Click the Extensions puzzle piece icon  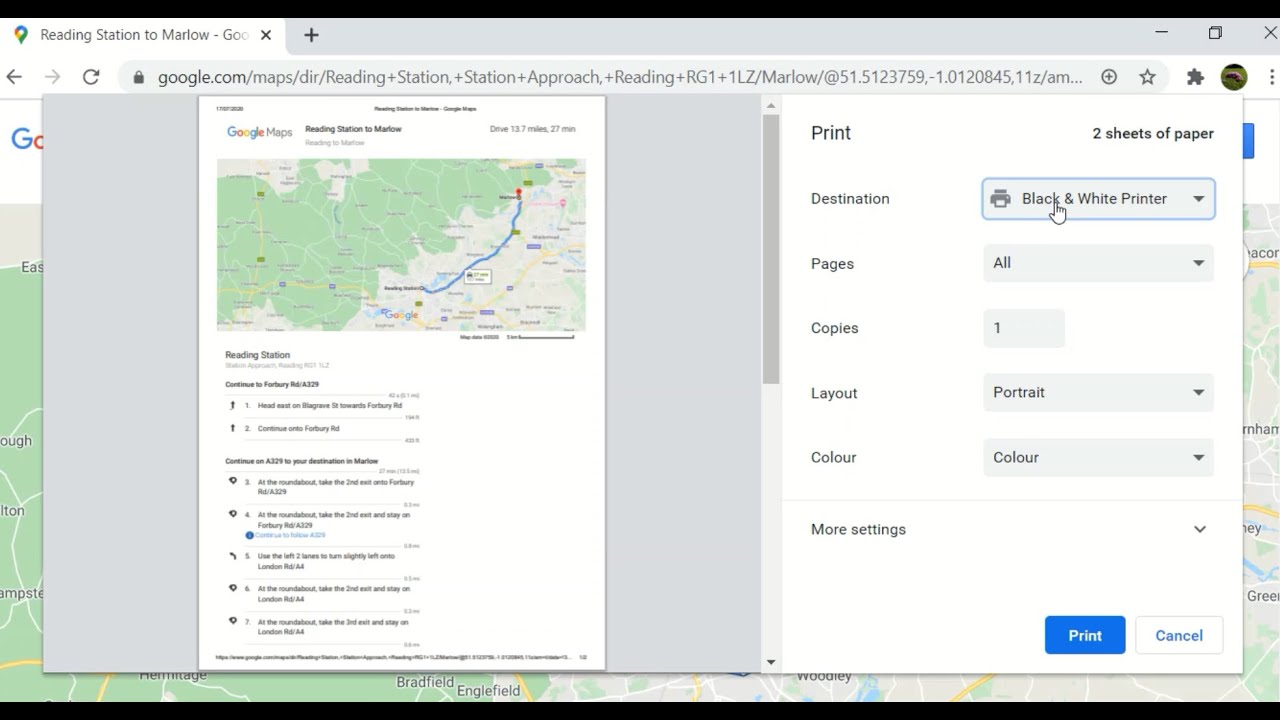point(1195,76)
